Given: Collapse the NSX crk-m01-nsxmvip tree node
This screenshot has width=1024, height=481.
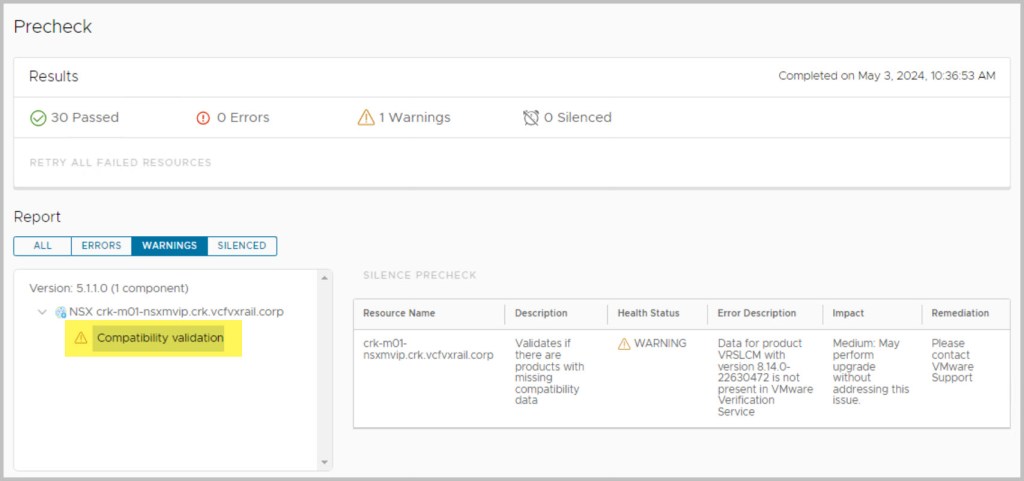Looking at the screenshot, I should tap(42, 312).
